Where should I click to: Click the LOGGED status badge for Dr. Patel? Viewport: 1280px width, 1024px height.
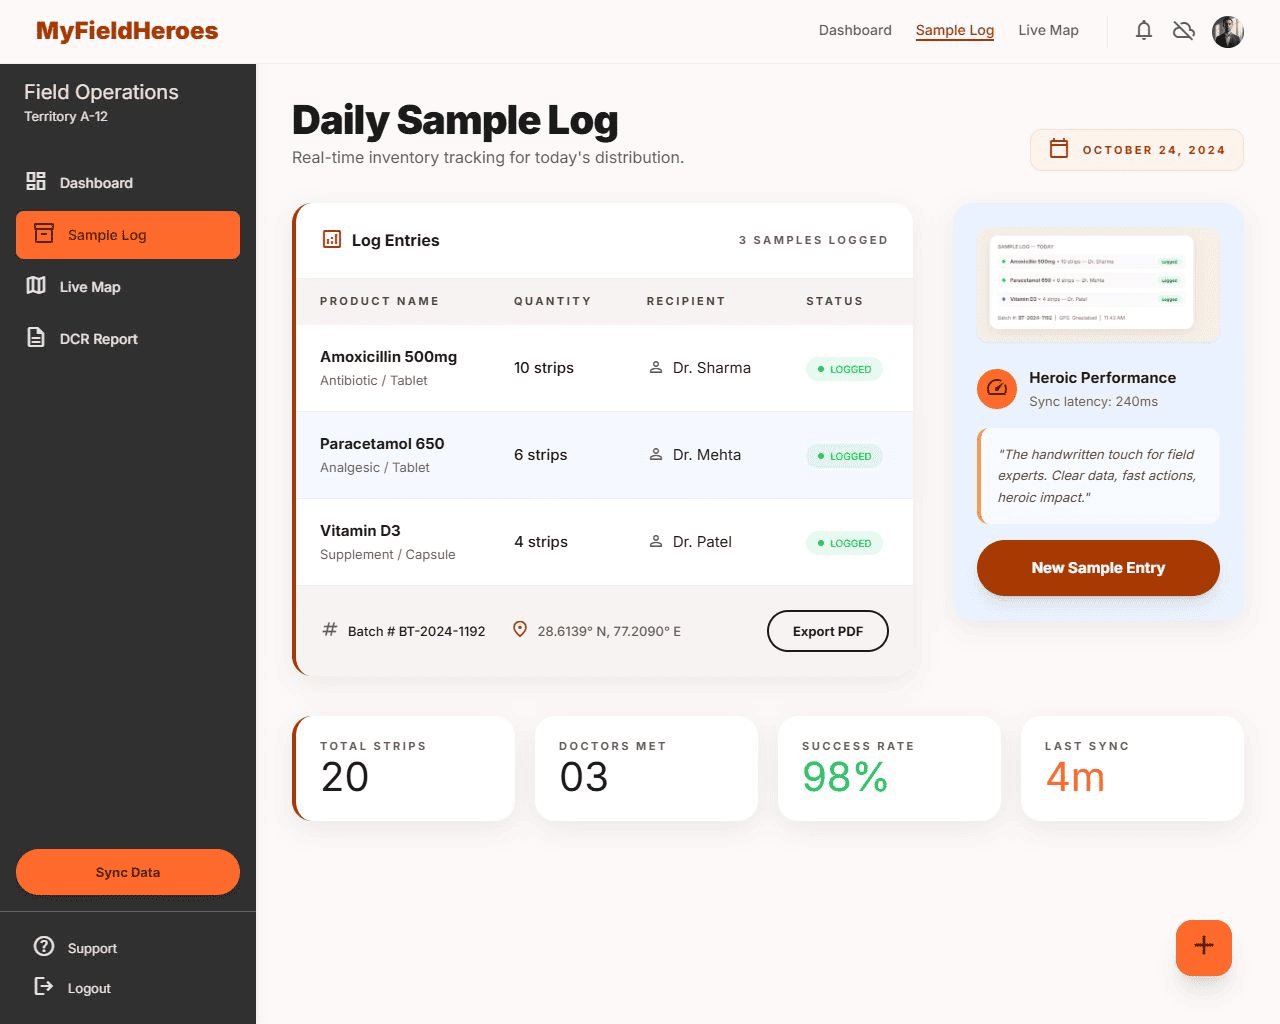tap(844, 543)
